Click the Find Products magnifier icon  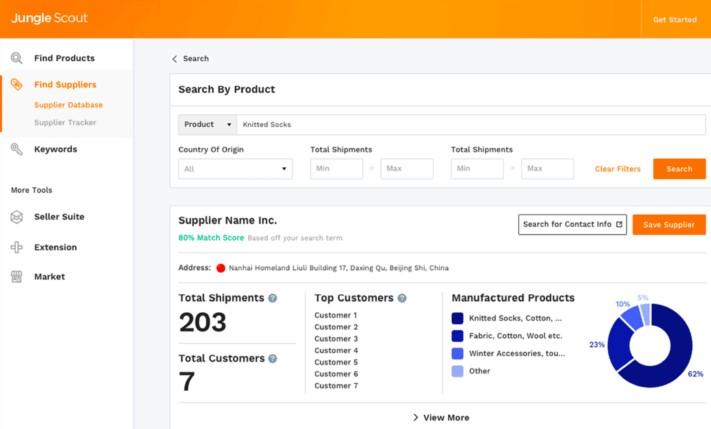tap(16, 58)
